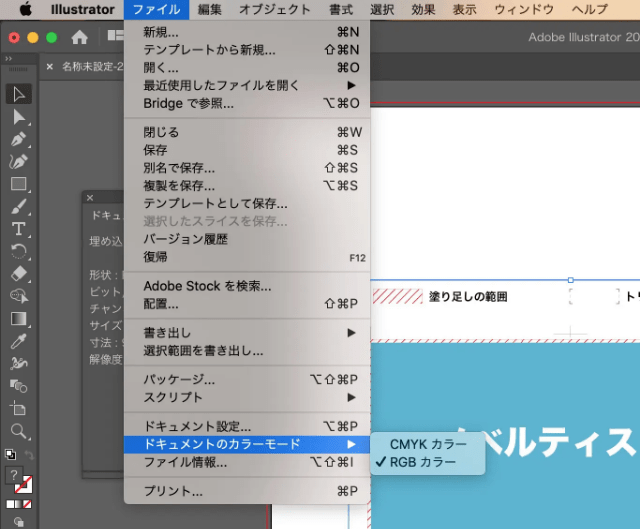Expand 書き出し submenu

click(247, 333)
